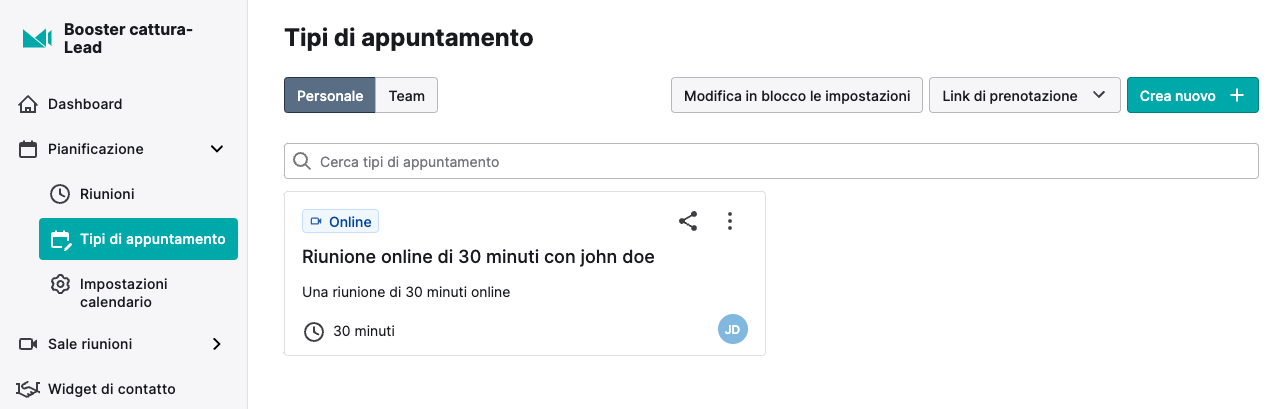Click the share icon on appointment card
Screen dimensions: 1271x409
688,221
